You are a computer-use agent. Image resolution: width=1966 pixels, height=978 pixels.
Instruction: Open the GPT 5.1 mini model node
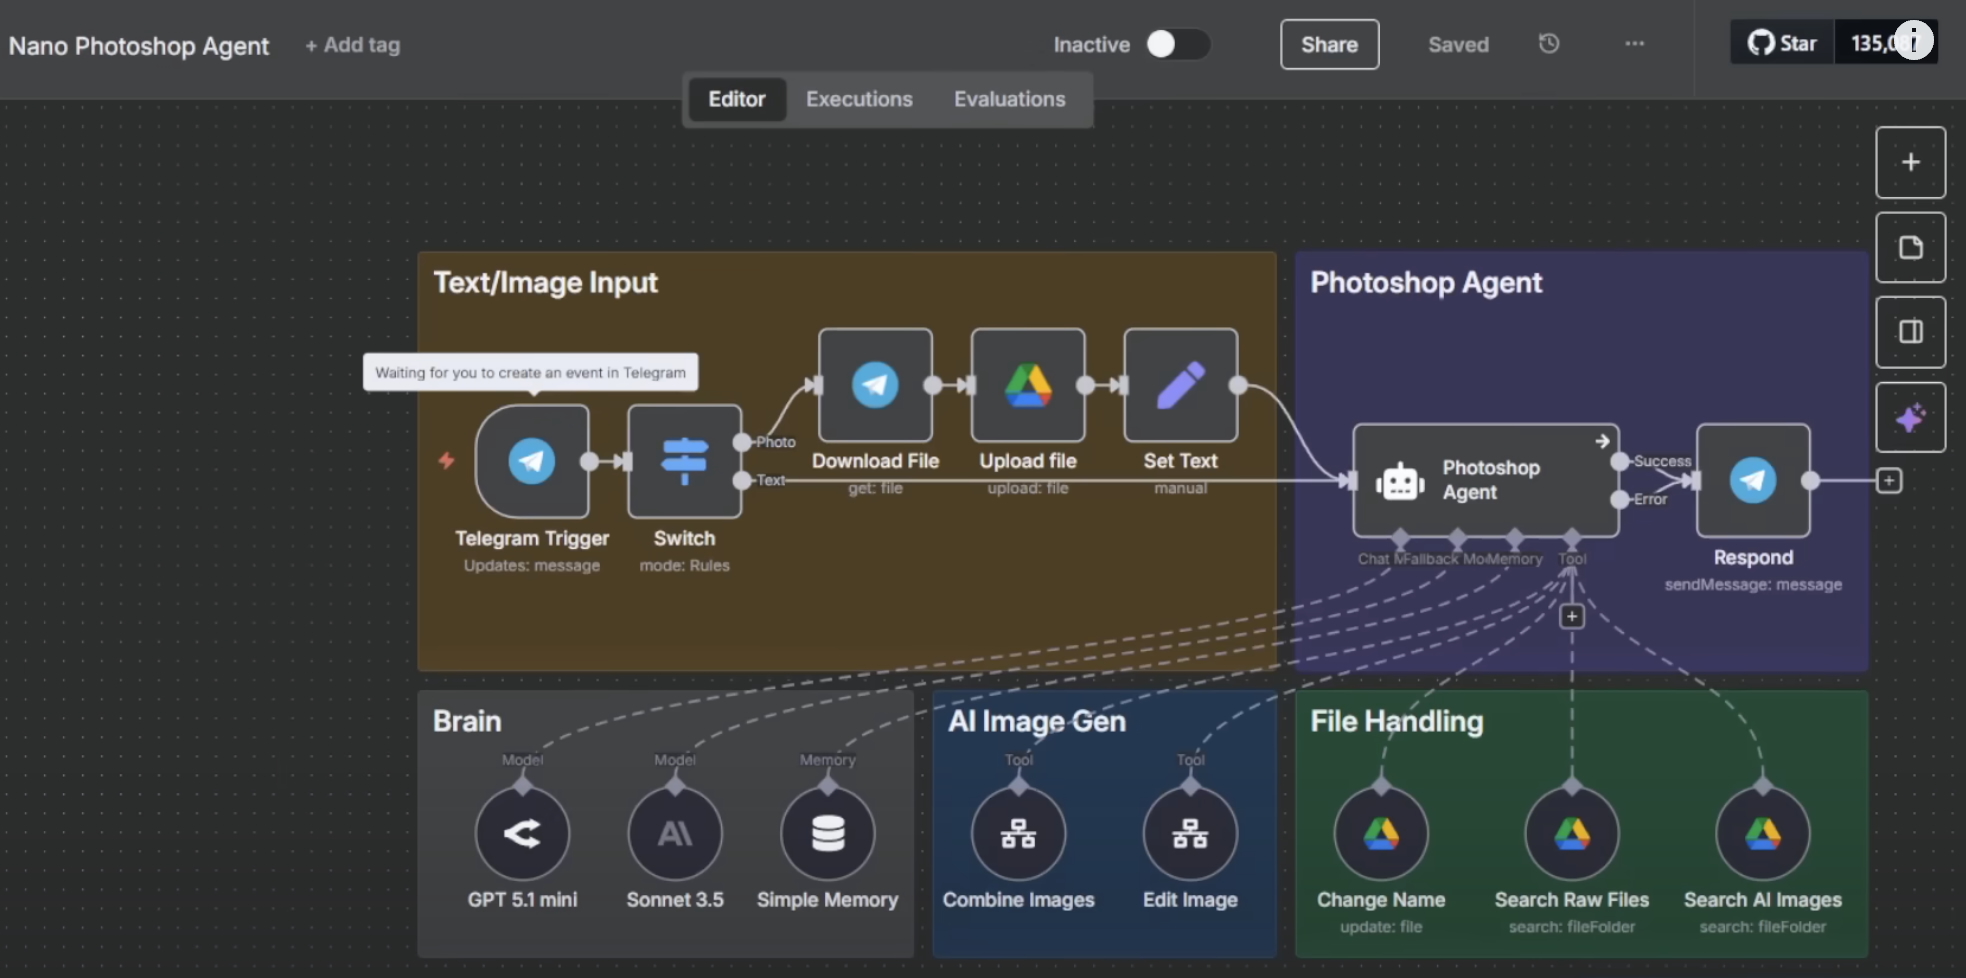tap(522, 832)
